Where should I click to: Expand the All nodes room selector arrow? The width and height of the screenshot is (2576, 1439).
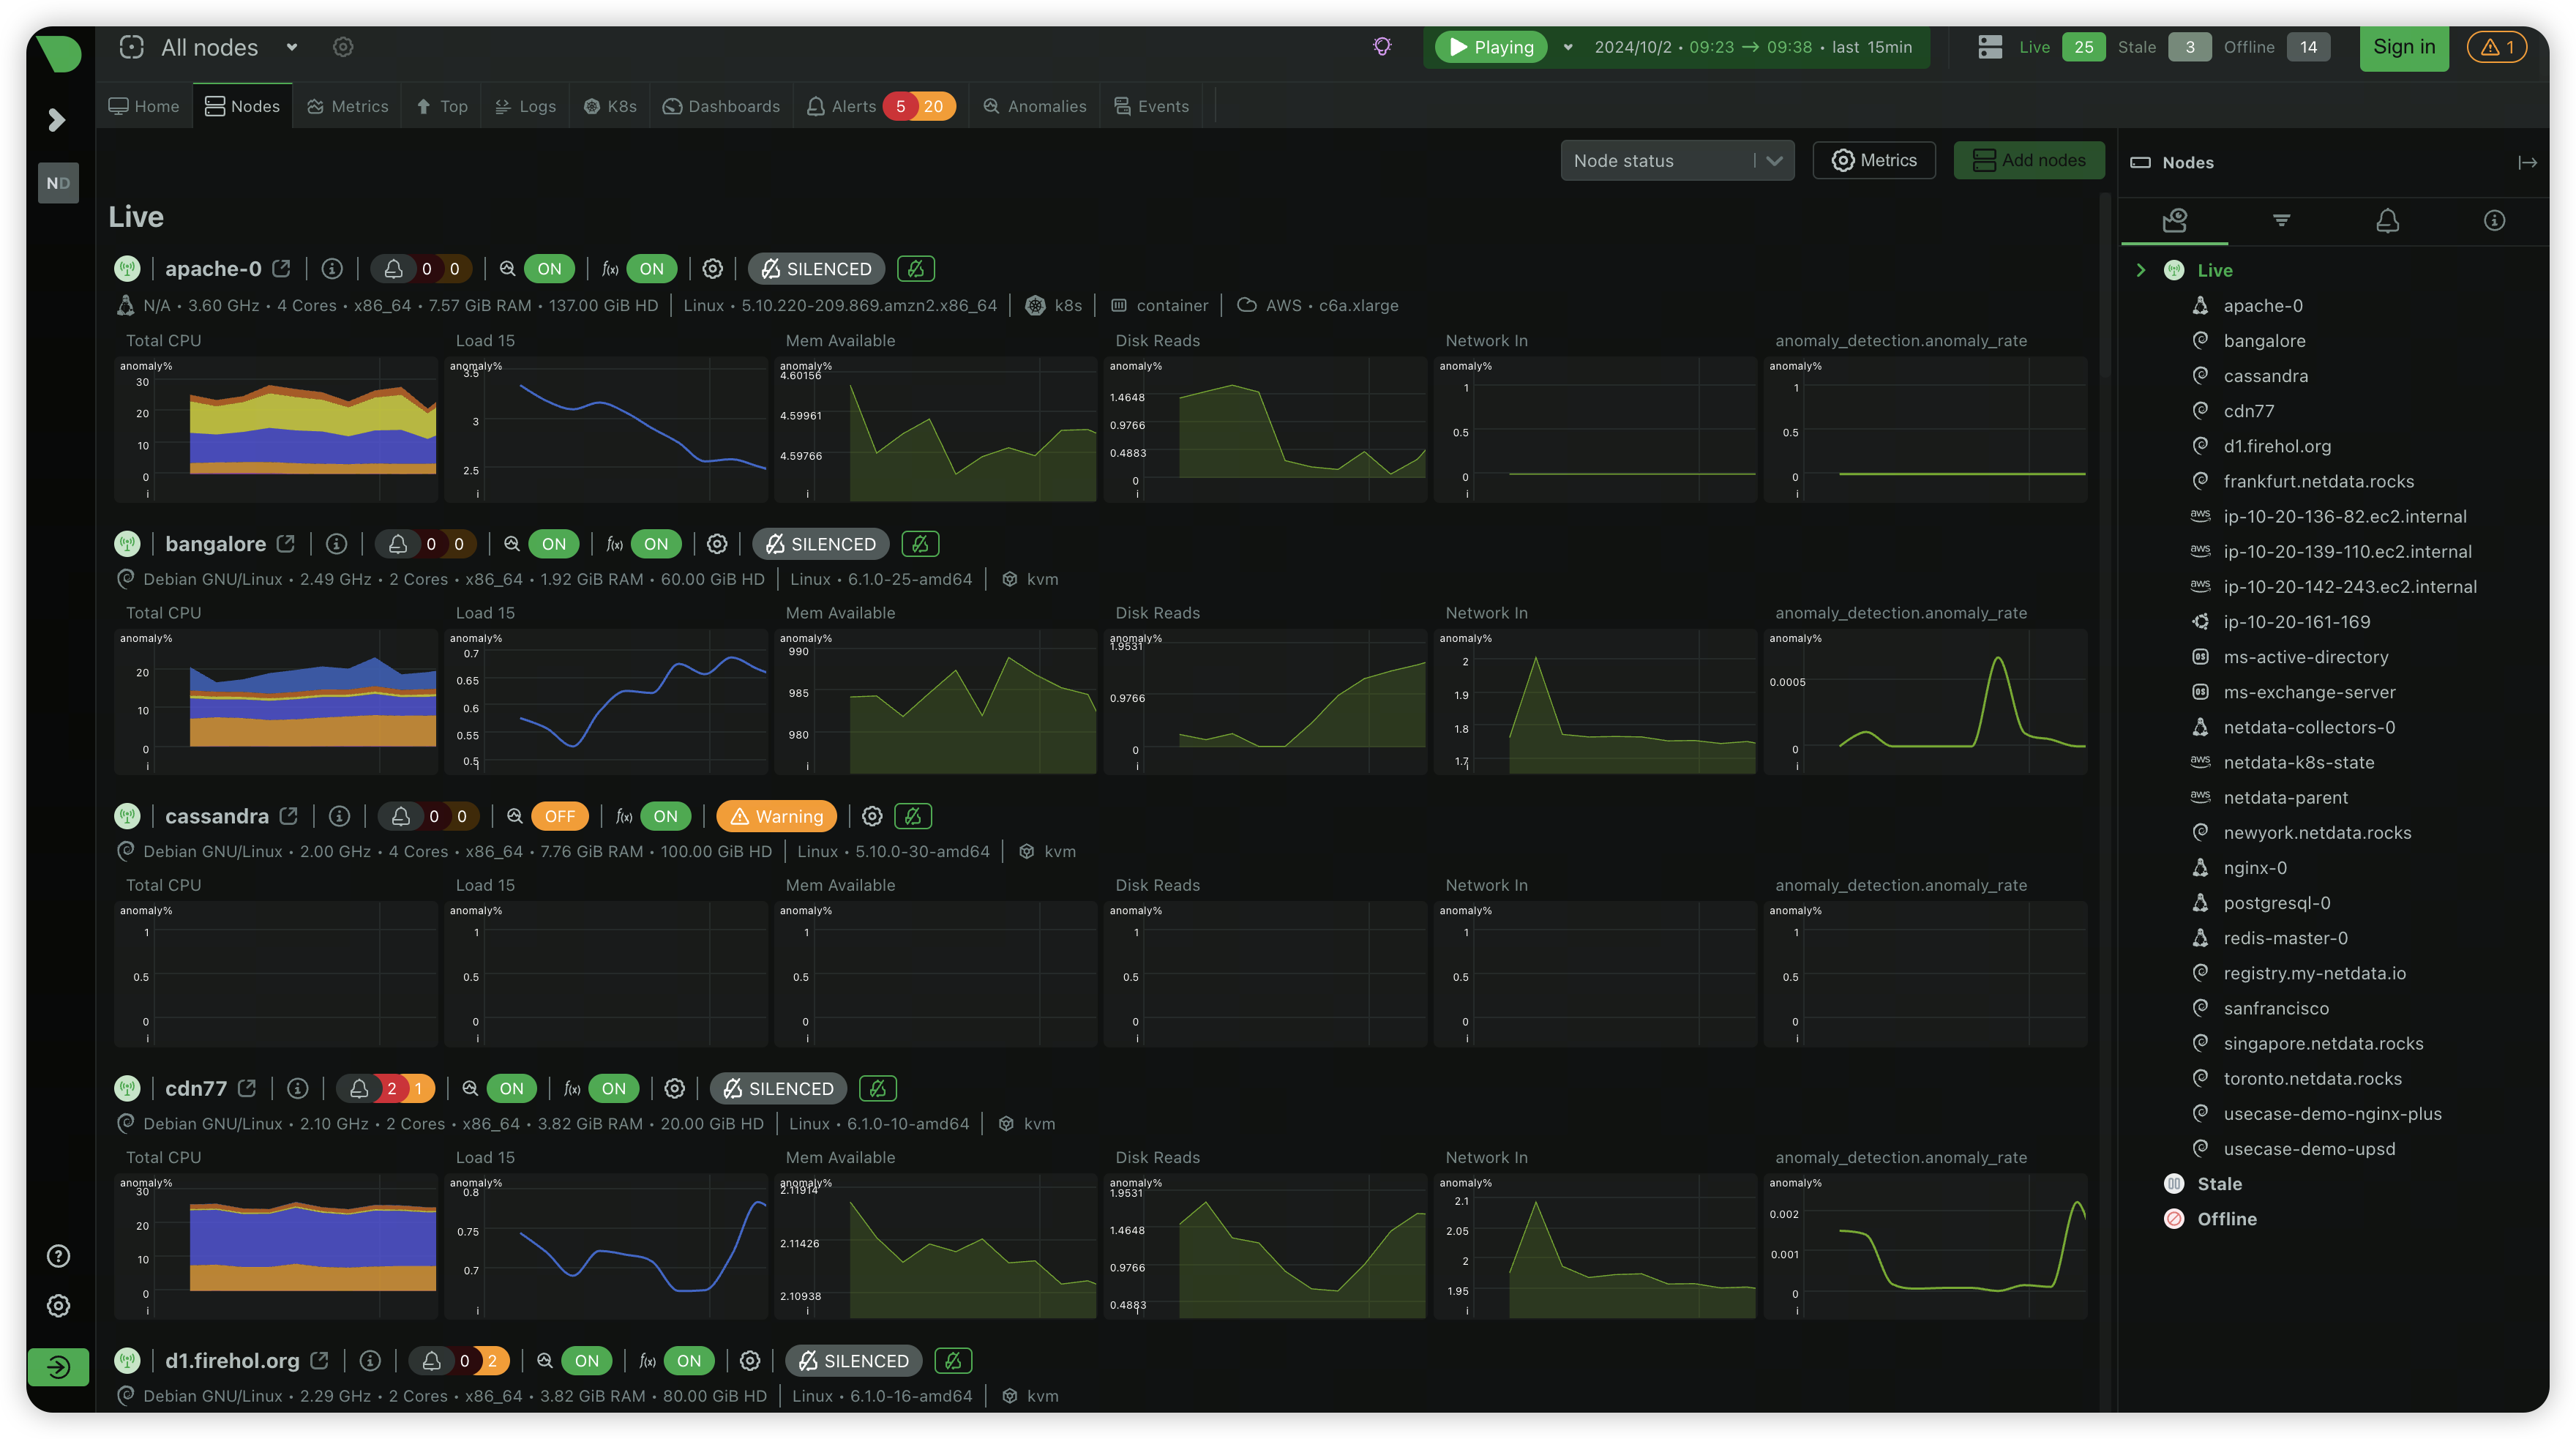click(x=292, y=47)
